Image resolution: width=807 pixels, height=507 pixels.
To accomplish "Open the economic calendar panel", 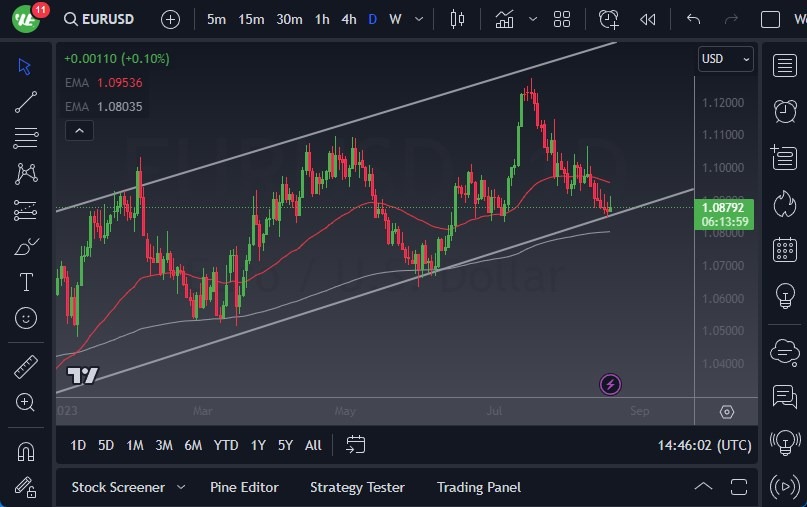I will pyautogui.click(x=785, y=249).
